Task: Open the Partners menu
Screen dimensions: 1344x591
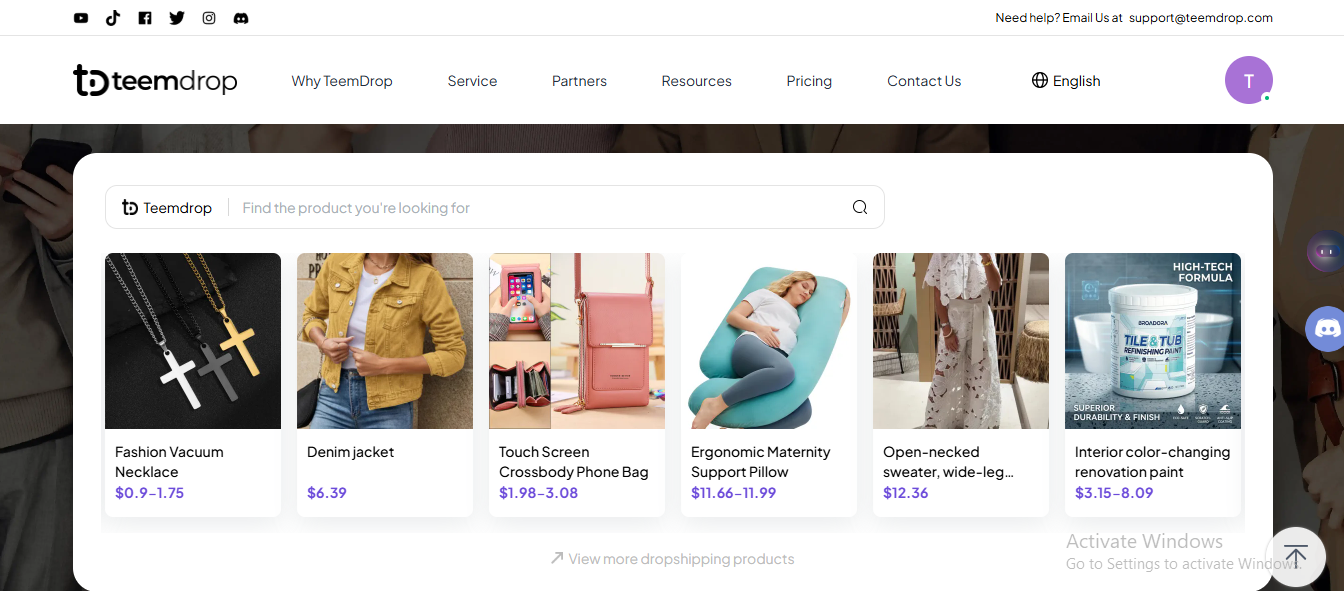Action: tap(579, 81)
